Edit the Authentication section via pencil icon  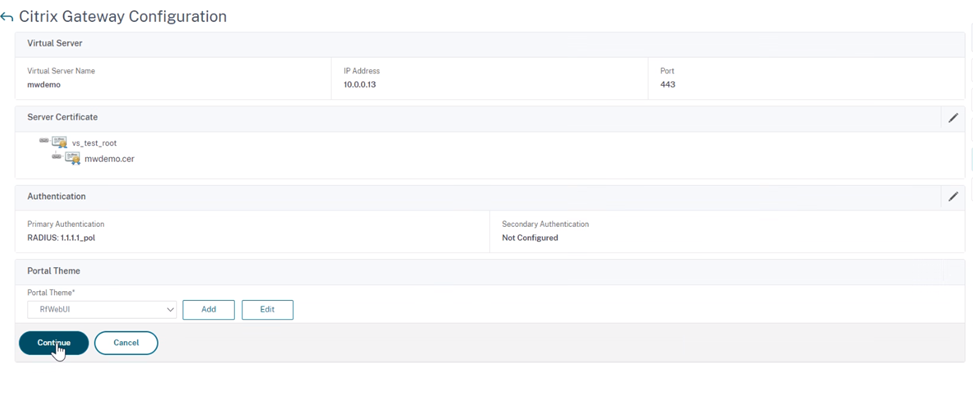tap(953, 197)
